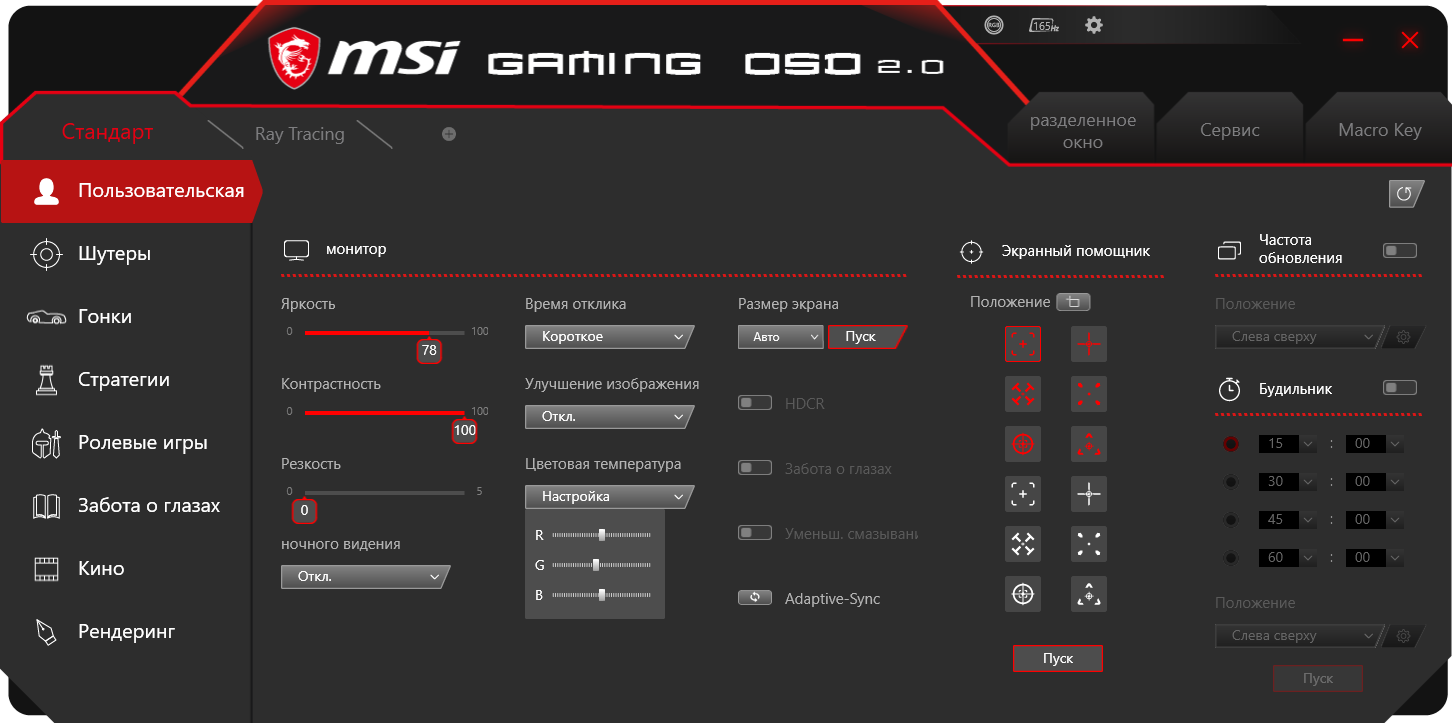Open the RGB lighting icon
This screenshot has height=723, width=1452.
point(993,26)
